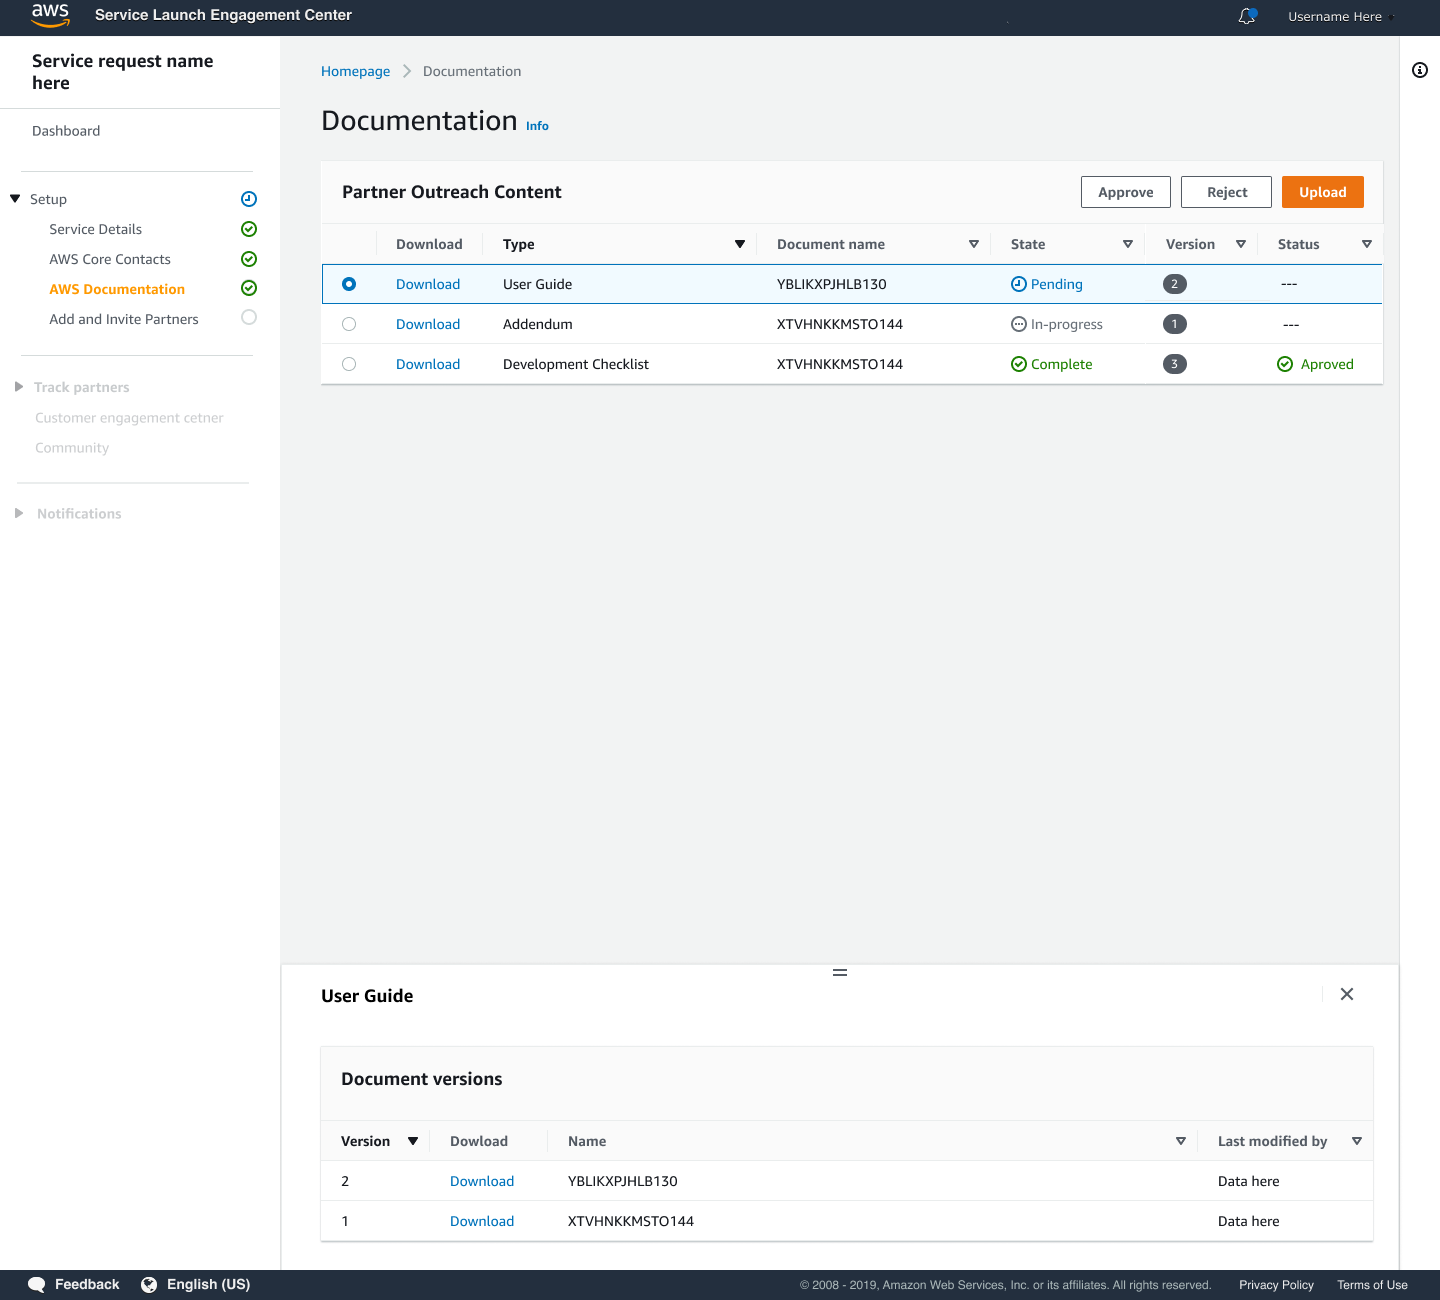This screenshot has height=1300, width=1440.
Task: Open Customer engagement cetner item
Action: 129,418
